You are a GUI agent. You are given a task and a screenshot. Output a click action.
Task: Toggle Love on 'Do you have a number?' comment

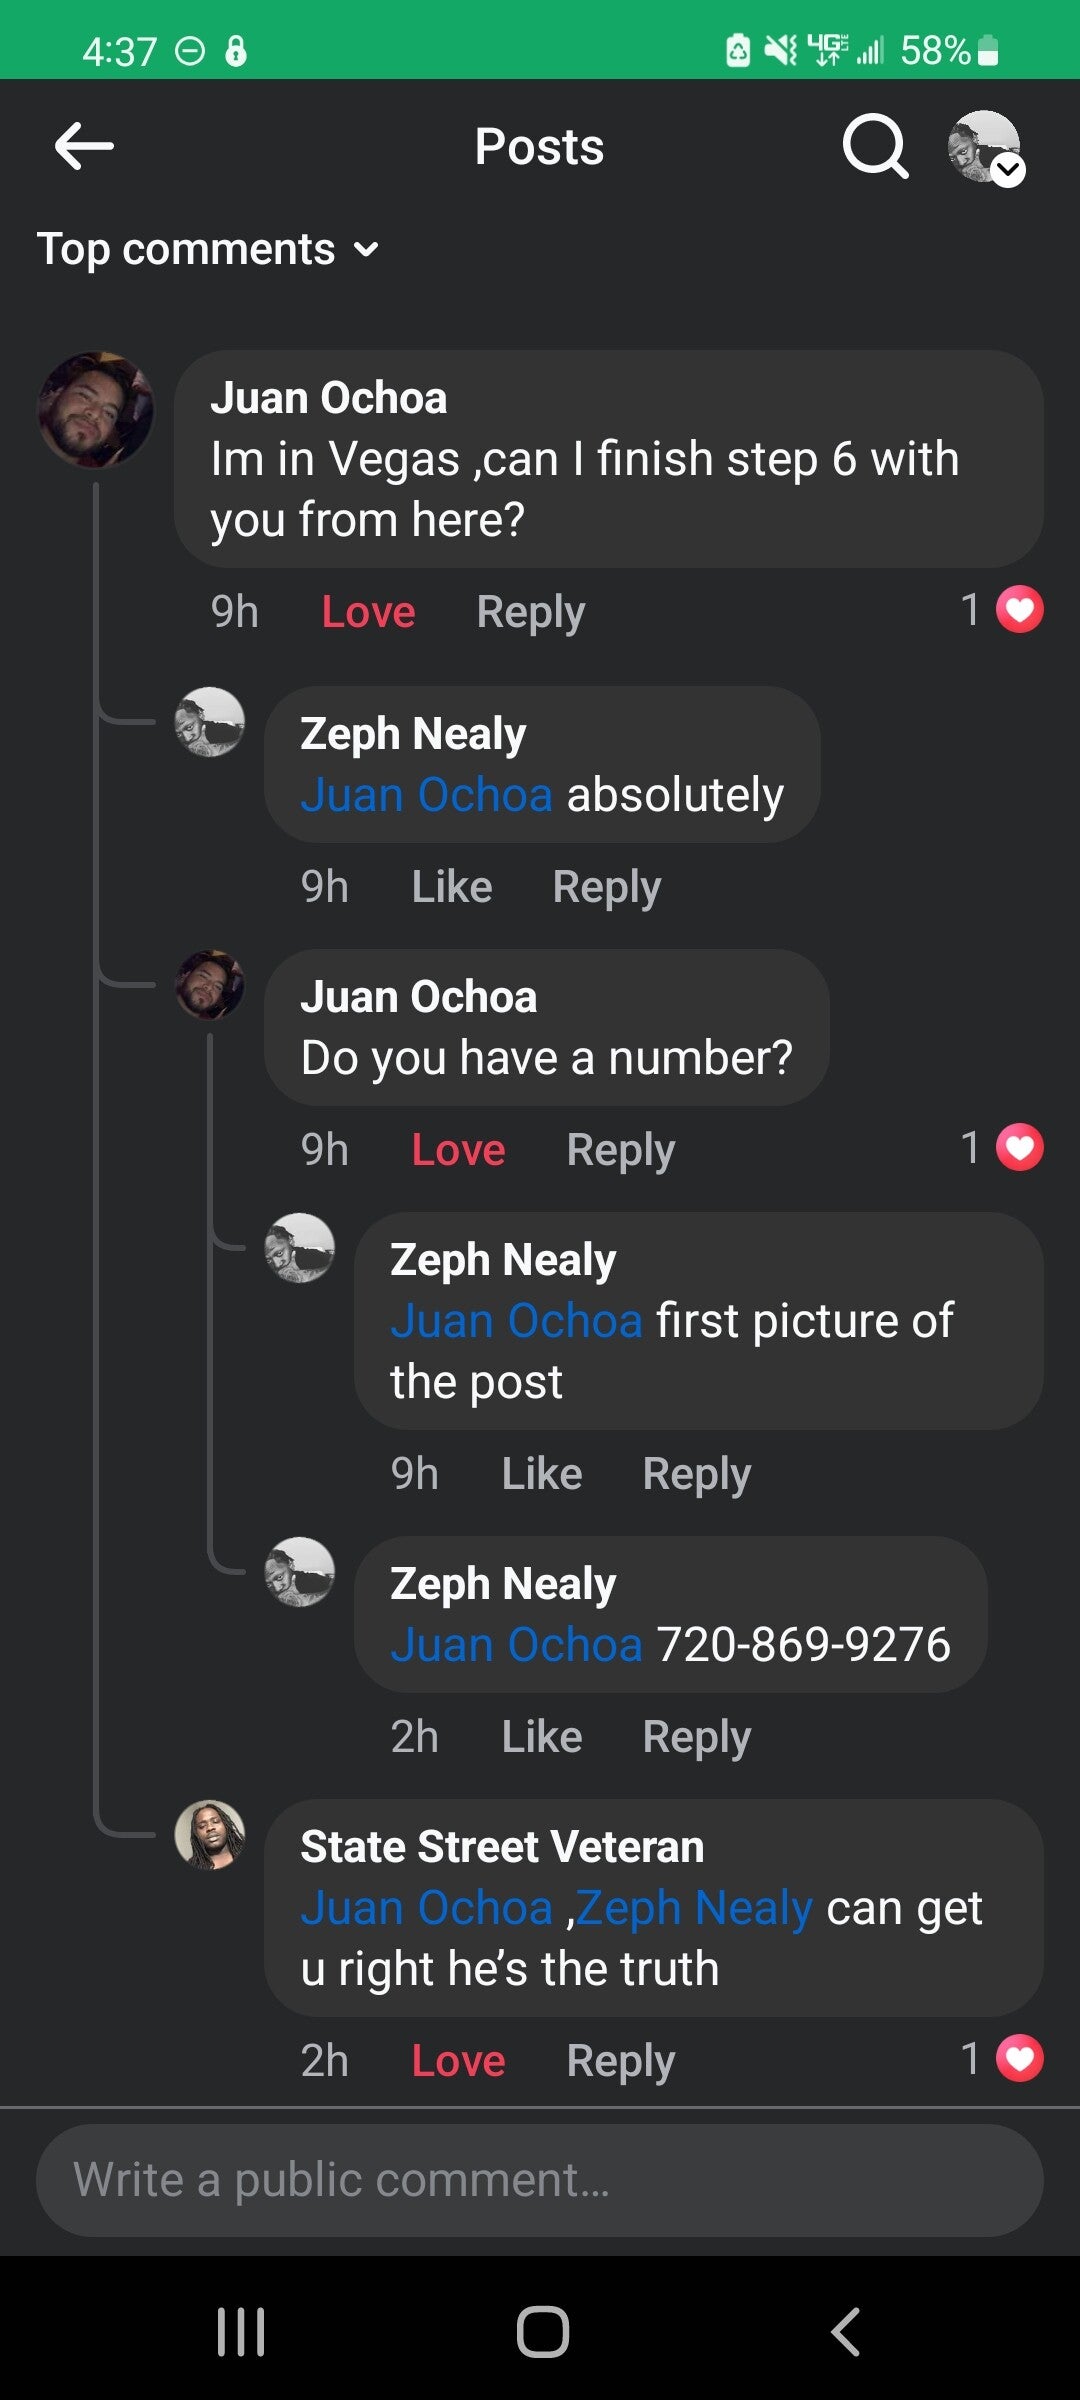coord(458,1150)
